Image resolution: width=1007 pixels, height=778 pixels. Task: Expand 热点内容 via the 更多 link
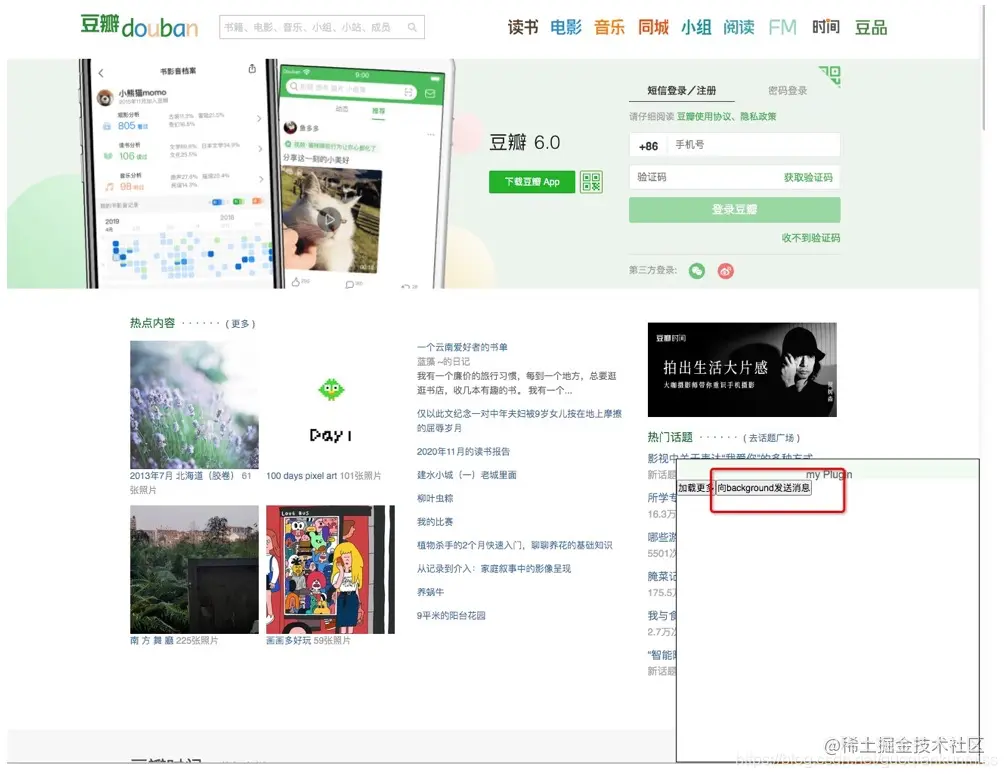[x=237, y=322]
